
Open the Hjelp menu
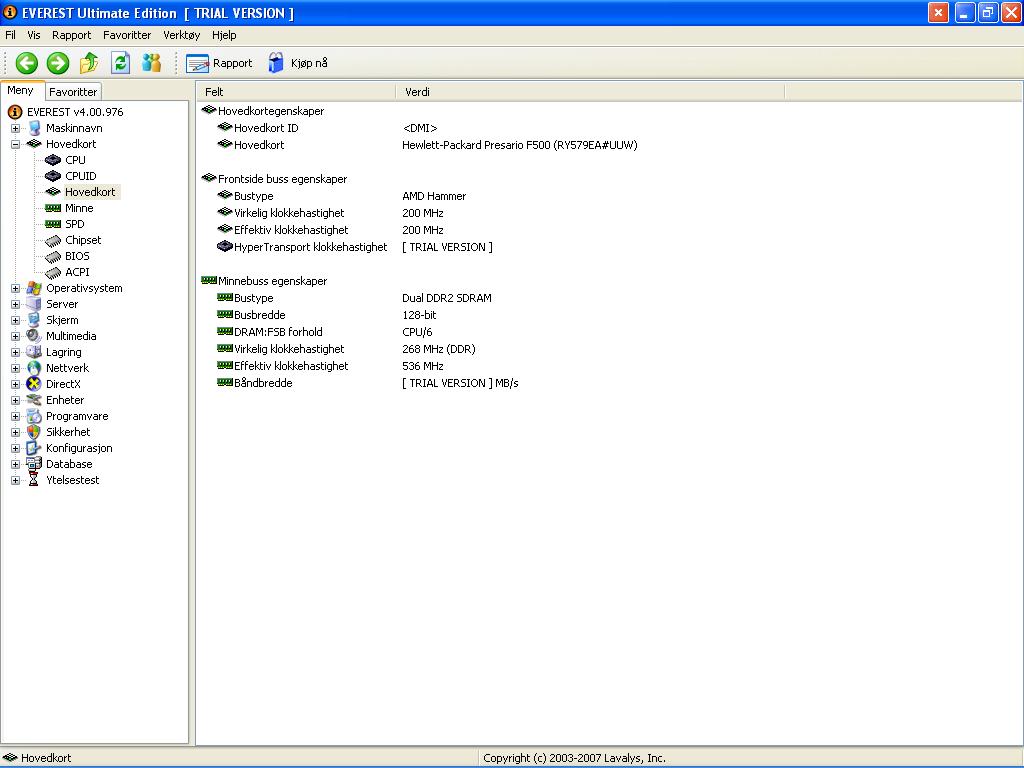pyautogui.click(x=224, y=35)
